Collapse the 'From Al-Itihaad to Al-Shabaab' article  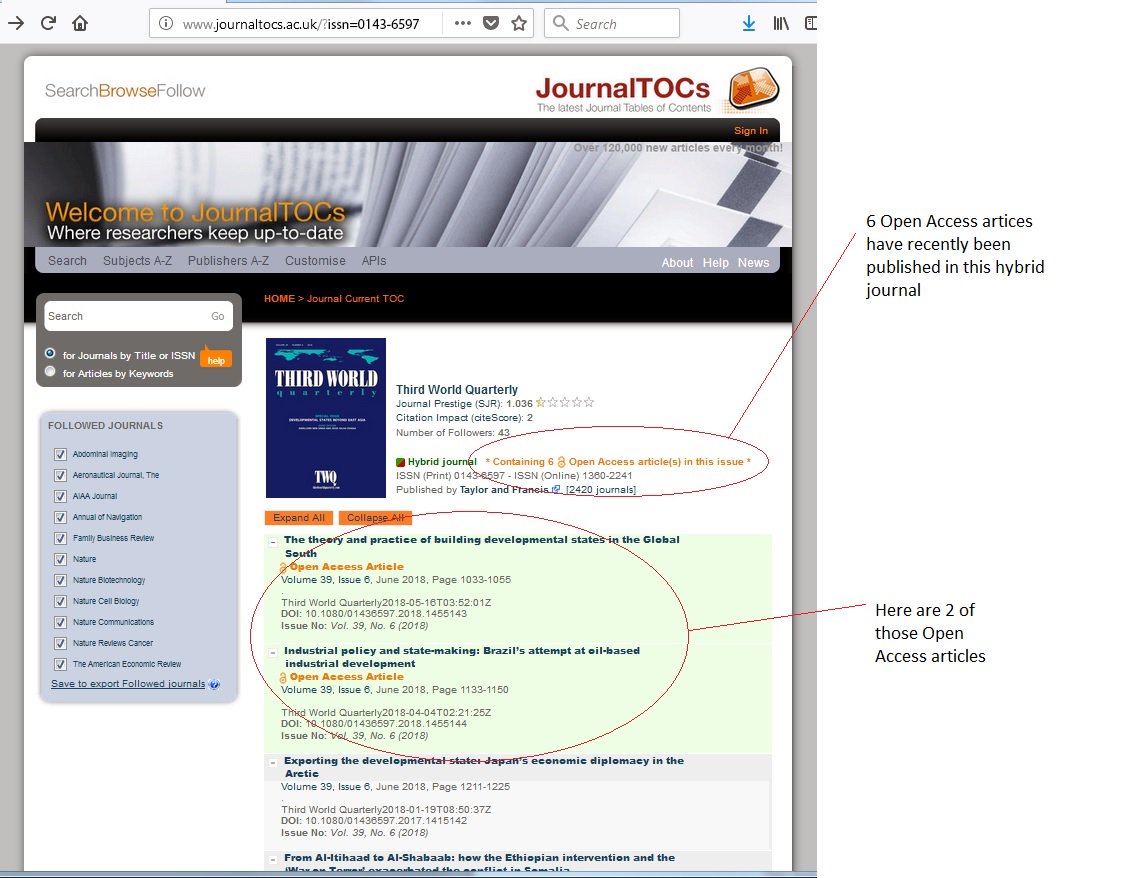(x=273, y=859)
